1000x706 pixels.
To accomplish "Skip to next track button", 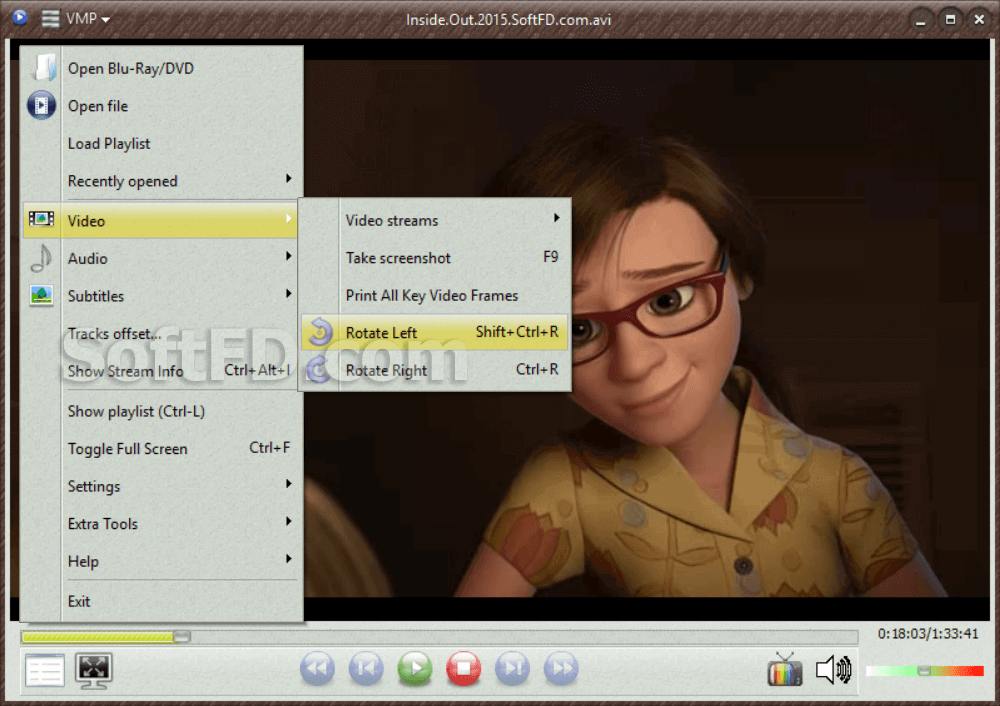I will pyautogui.click(x=512, y=668).
